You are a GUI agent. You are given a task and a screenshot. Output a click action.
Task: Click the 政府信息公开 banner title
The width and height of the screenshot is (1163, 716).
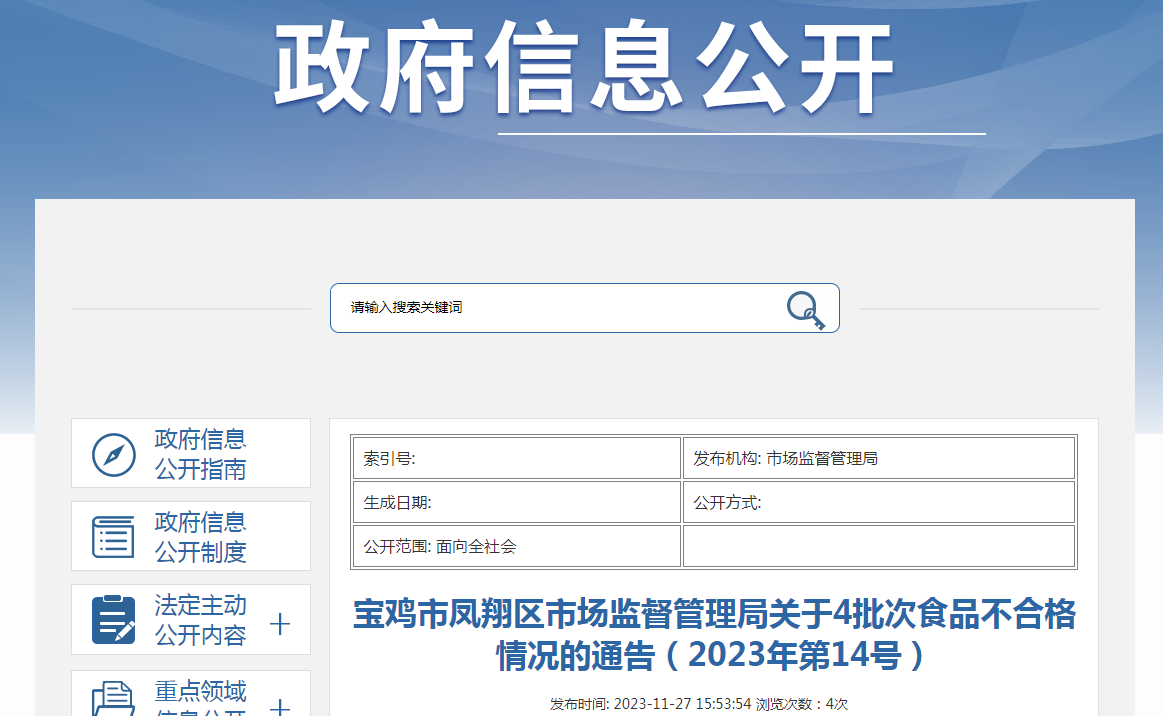(583, 70)
